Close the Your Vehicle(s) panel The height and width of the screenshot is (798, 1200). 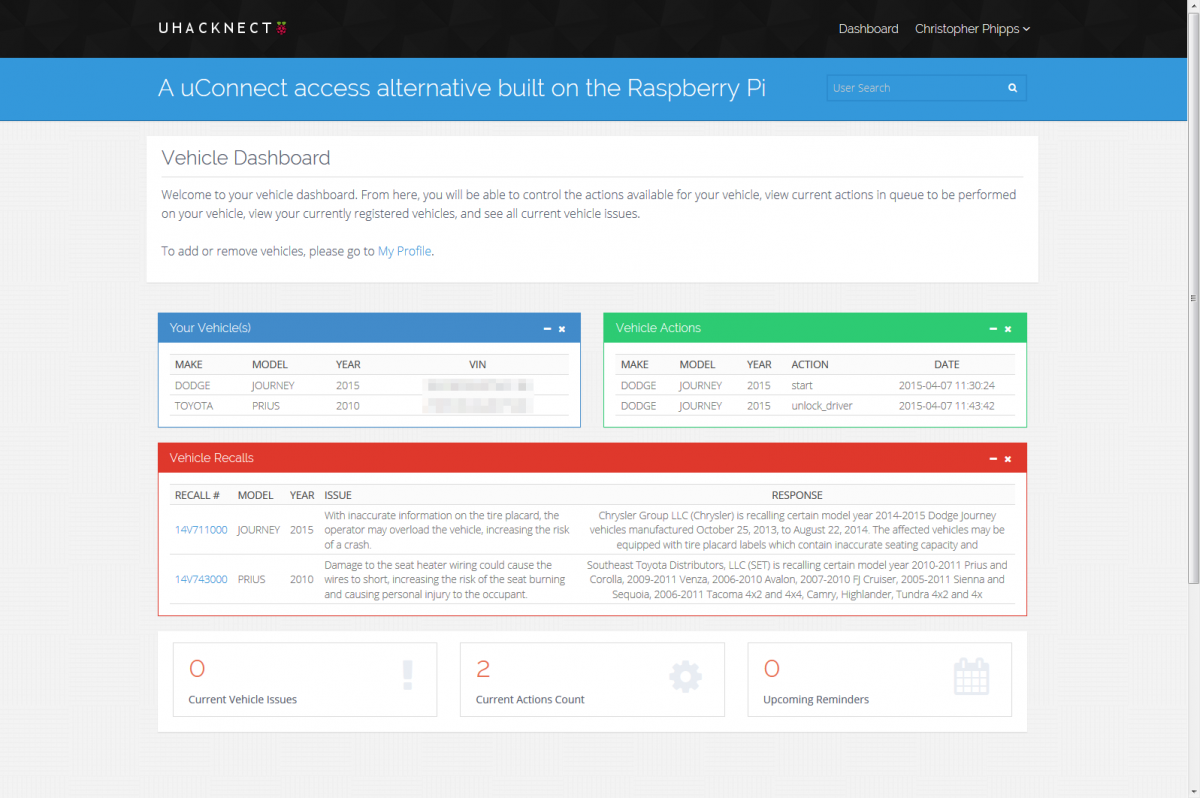562,328
